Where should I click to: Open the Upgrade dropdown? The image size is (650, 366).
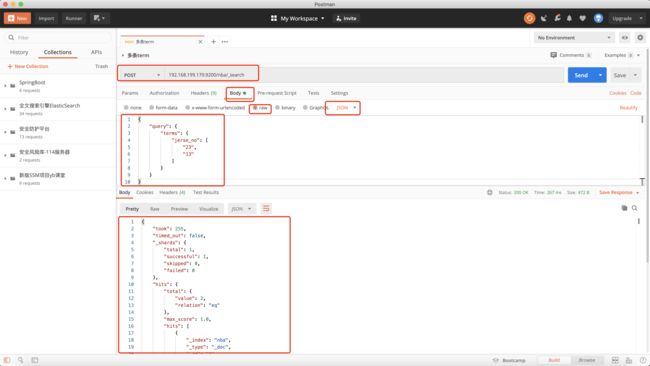point(627,18)
